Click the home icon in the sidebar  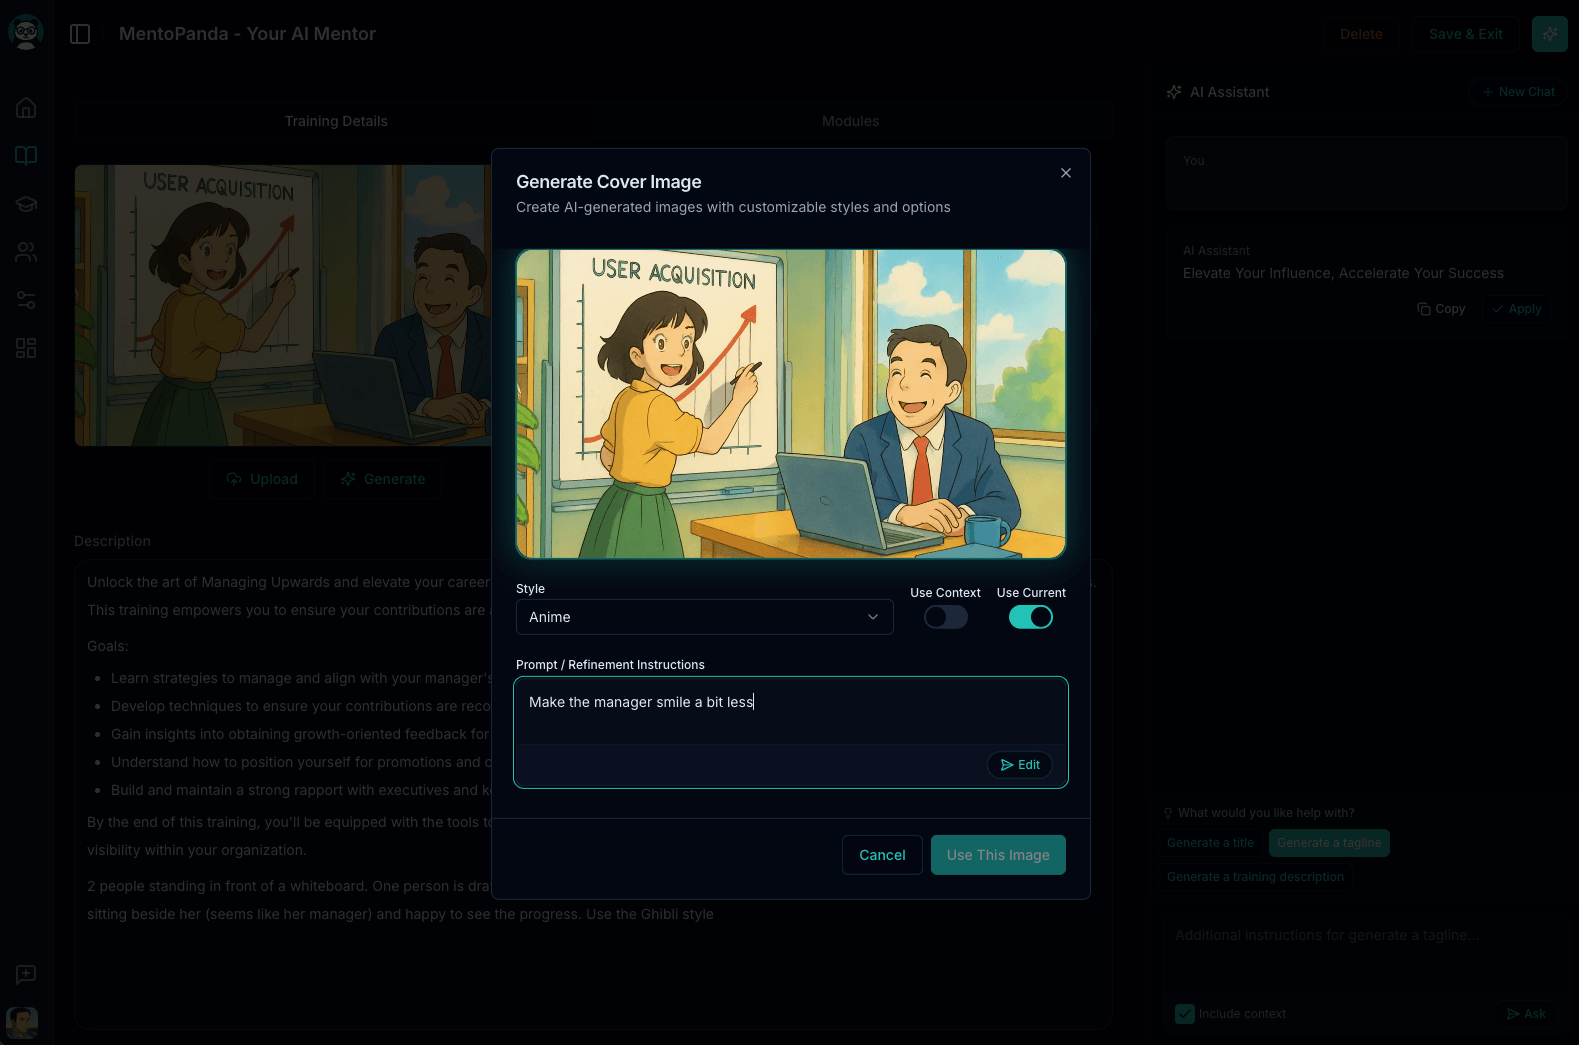coord(26,108)
